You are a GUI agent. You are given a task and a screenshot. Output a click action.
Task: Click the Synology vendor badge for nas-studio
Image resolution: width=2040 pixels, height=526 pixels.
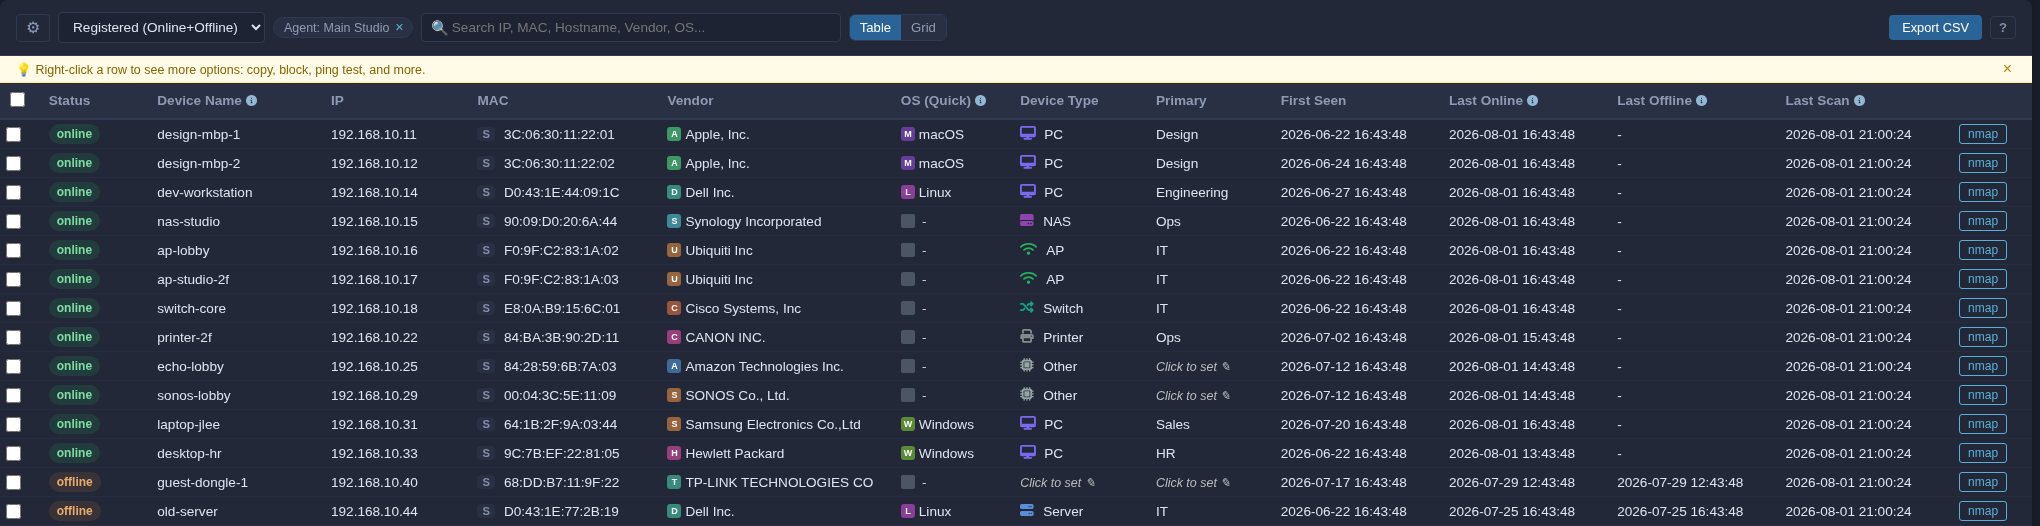point(674,221)
